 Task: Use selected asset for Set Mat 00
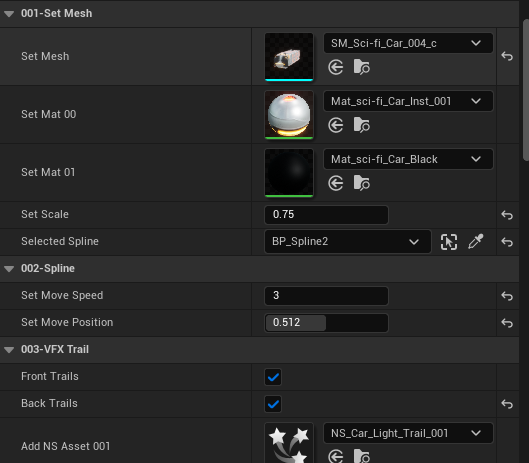coord(336,125)
